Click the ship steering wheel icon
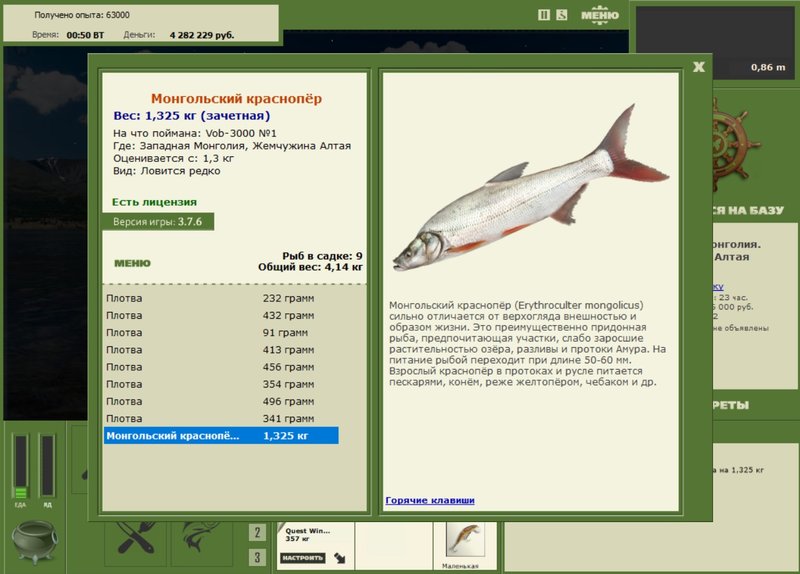This screenshot has height=574, width=800. tap(736, 144)
